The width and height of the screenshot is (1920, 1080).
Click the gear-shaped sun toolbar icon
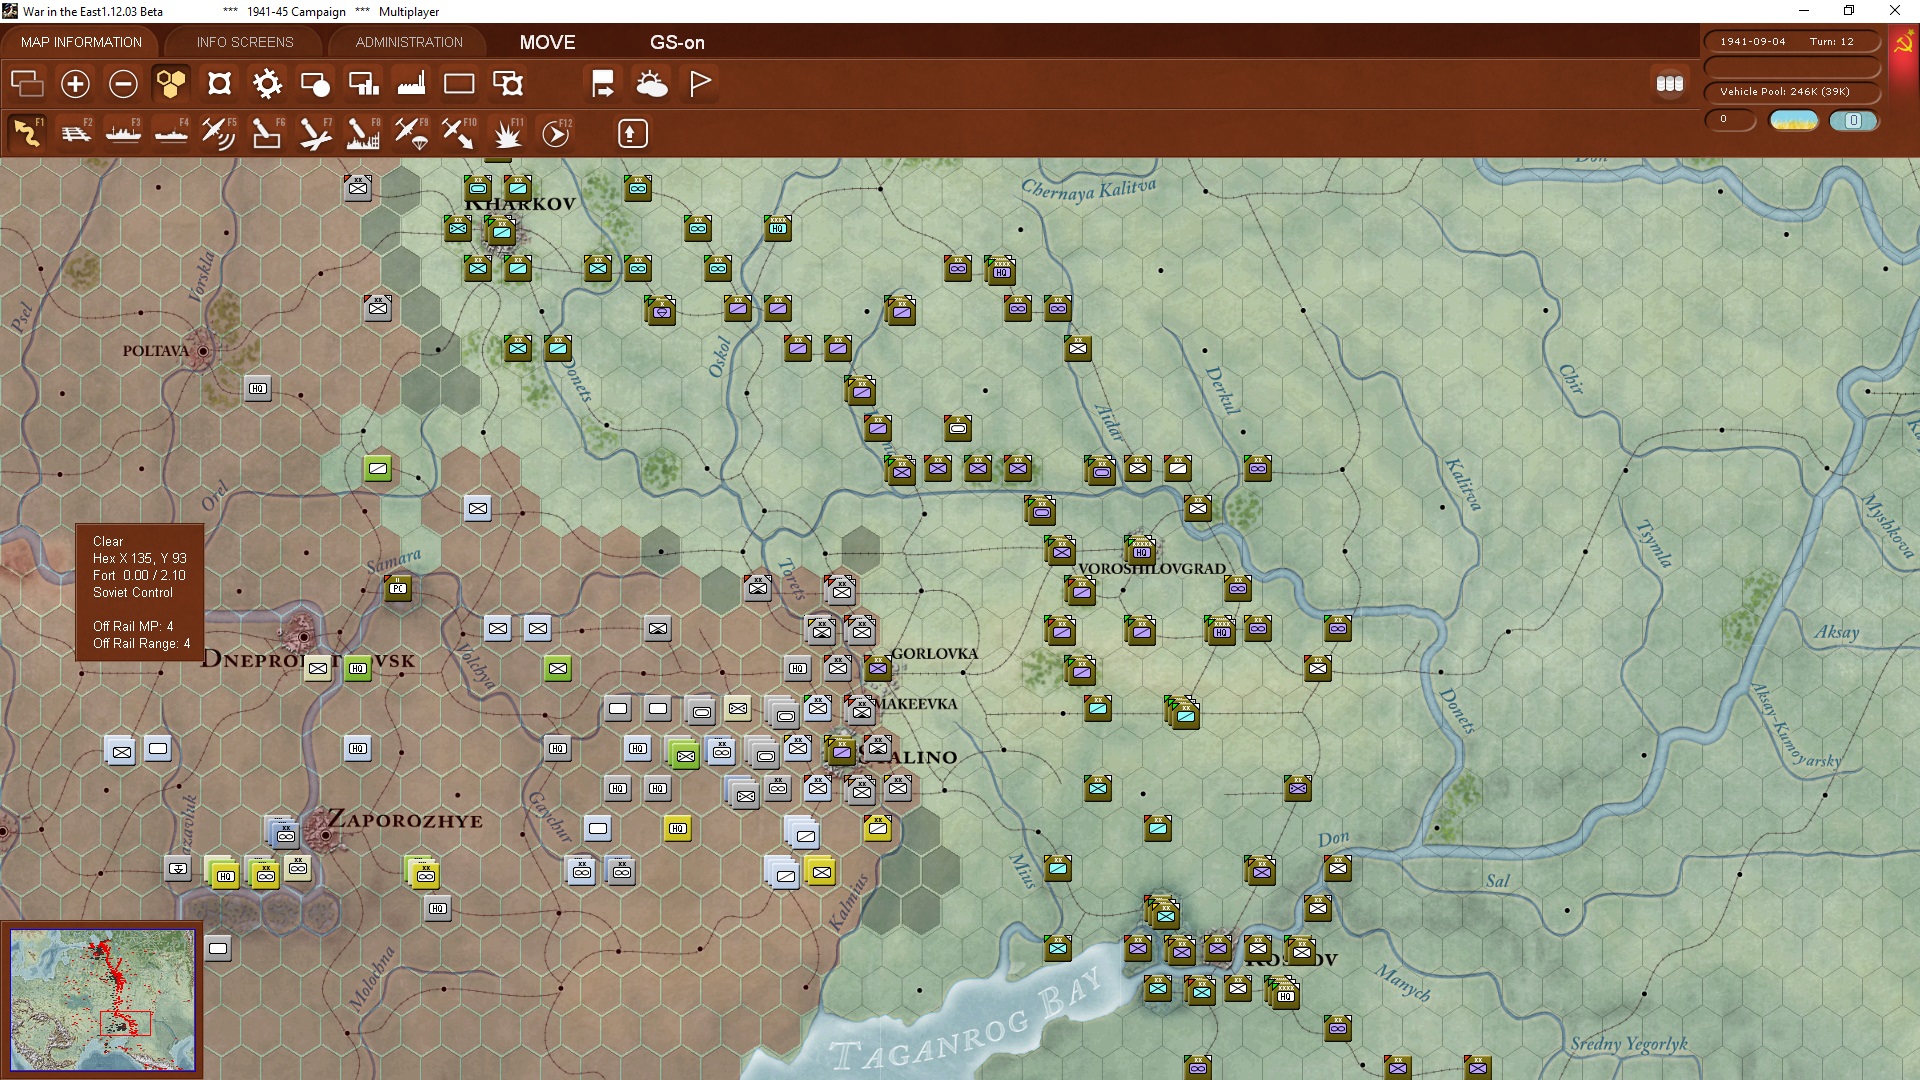pyautogui.click(x=267, y=84)
